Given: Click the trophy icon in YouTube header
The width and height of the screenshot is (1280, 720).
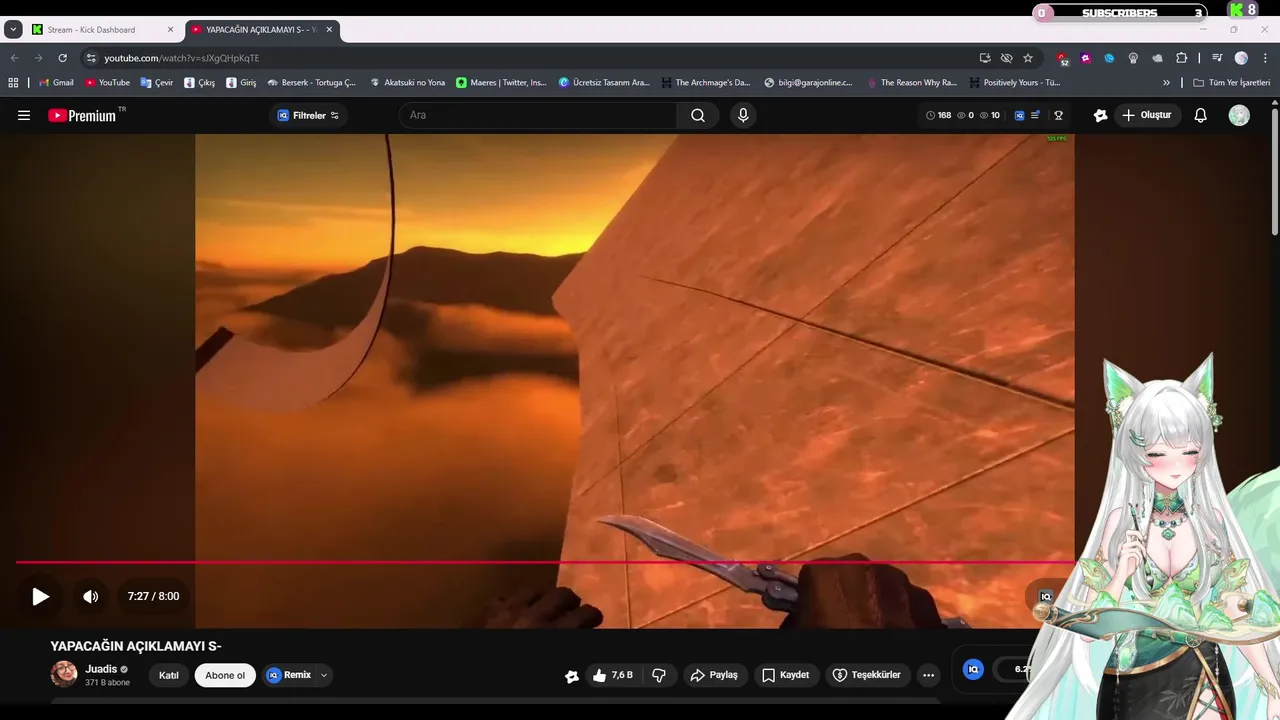Looking at the screenshot, I should pyautogui.click(x=1059, y=115).
